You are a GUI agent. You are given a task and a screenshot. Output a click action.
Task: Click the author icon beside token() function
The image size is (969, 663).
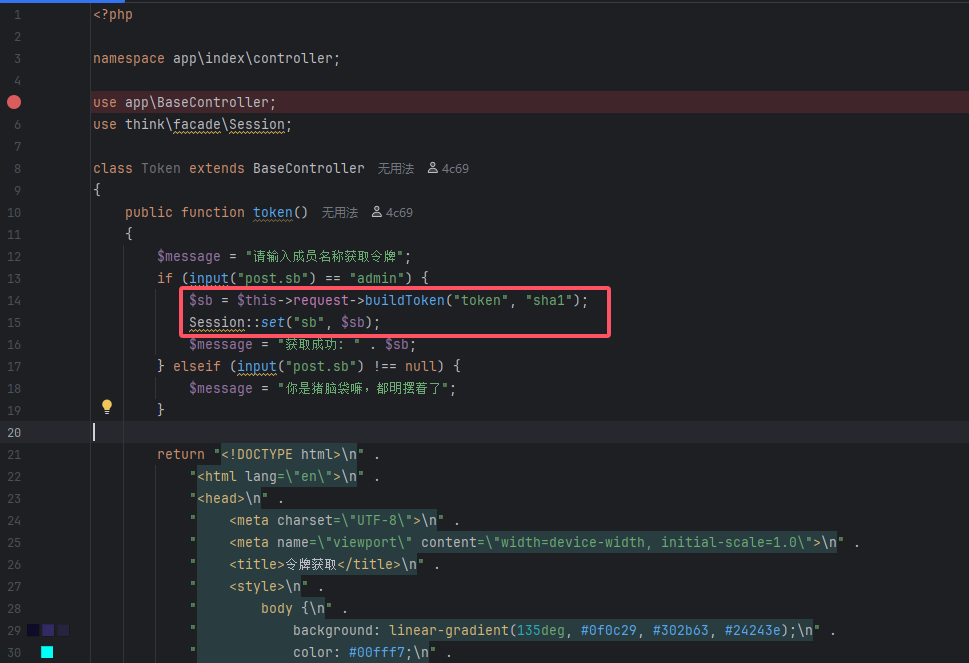[x=376, y=213]
